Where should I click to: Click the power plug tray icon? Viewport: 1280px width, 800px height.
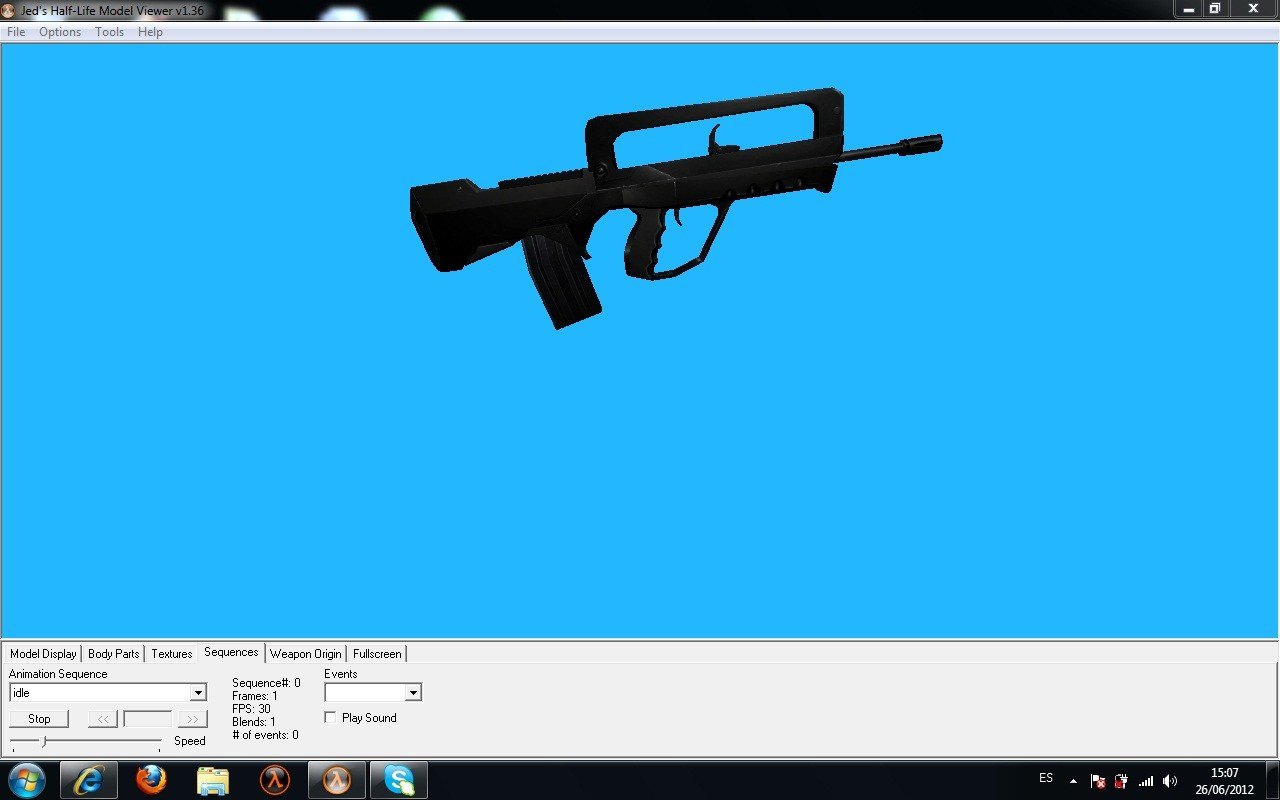(1122, 781)
